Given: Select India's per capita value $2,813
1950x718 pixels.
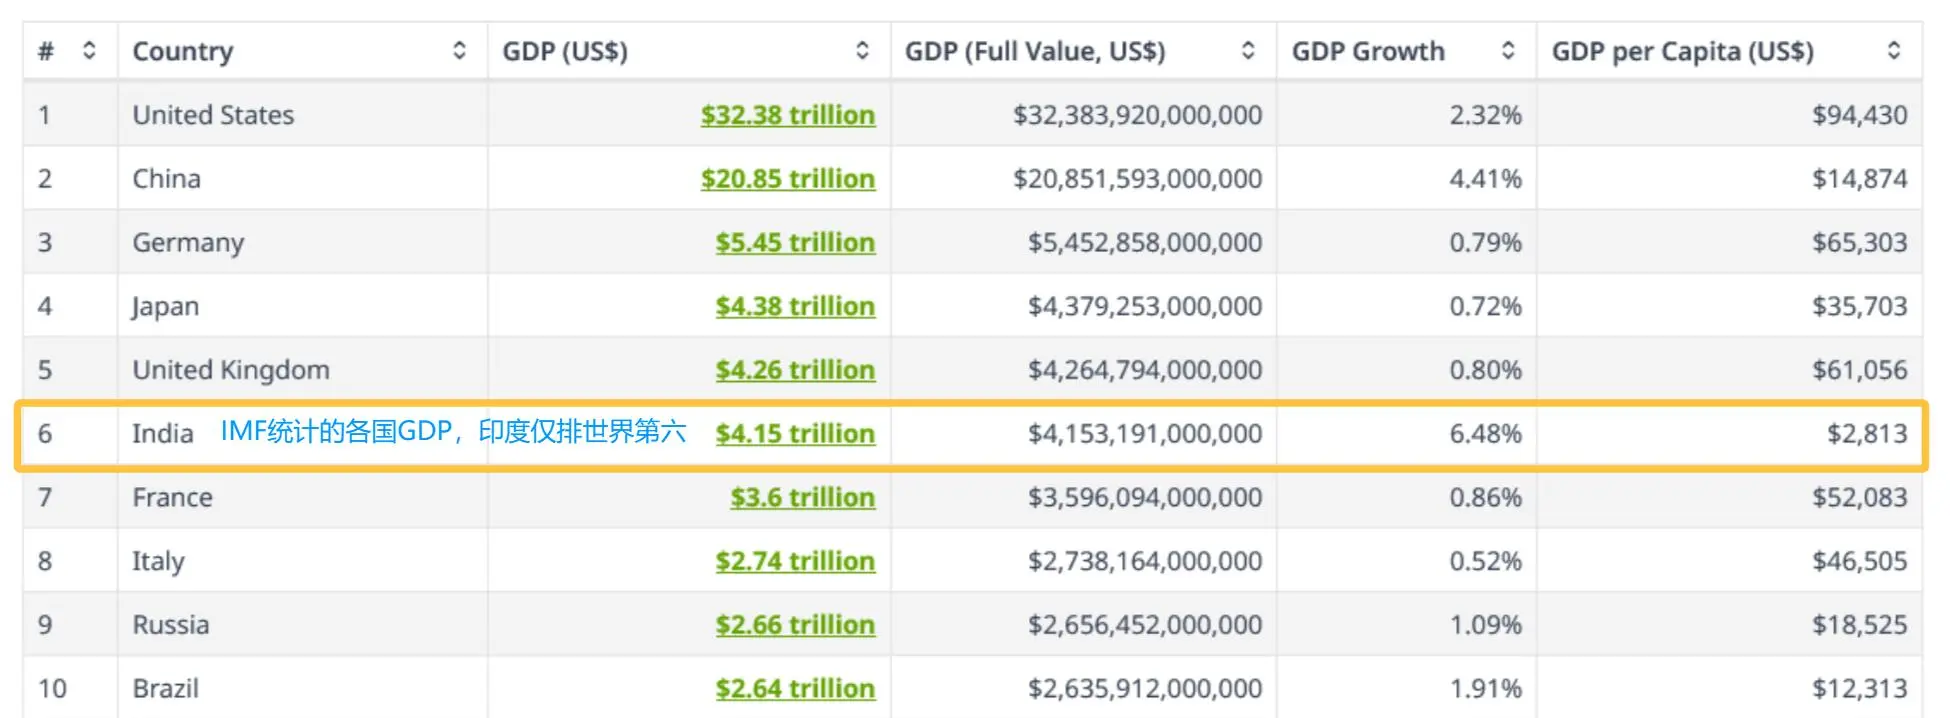Looking at the screenshot, I should pos(1867,434).
